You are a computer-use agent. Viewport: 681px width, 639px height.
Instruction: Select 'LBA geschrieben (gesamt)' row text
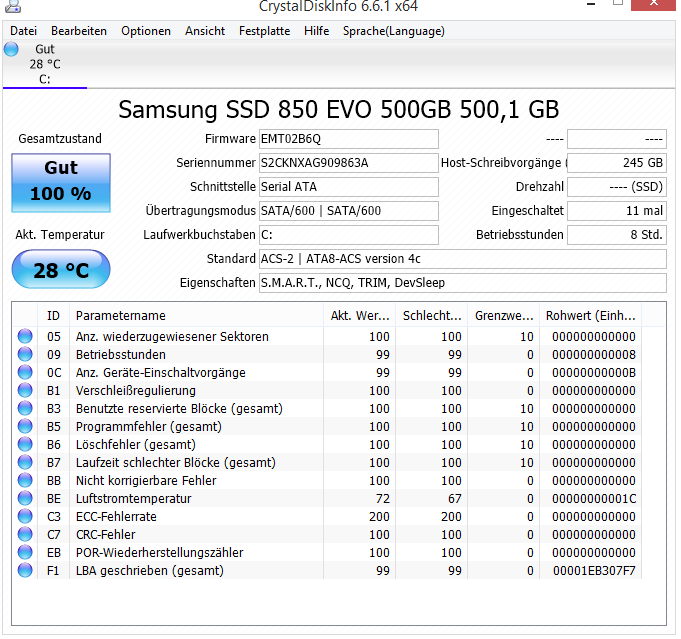click(x=149, y=571)
